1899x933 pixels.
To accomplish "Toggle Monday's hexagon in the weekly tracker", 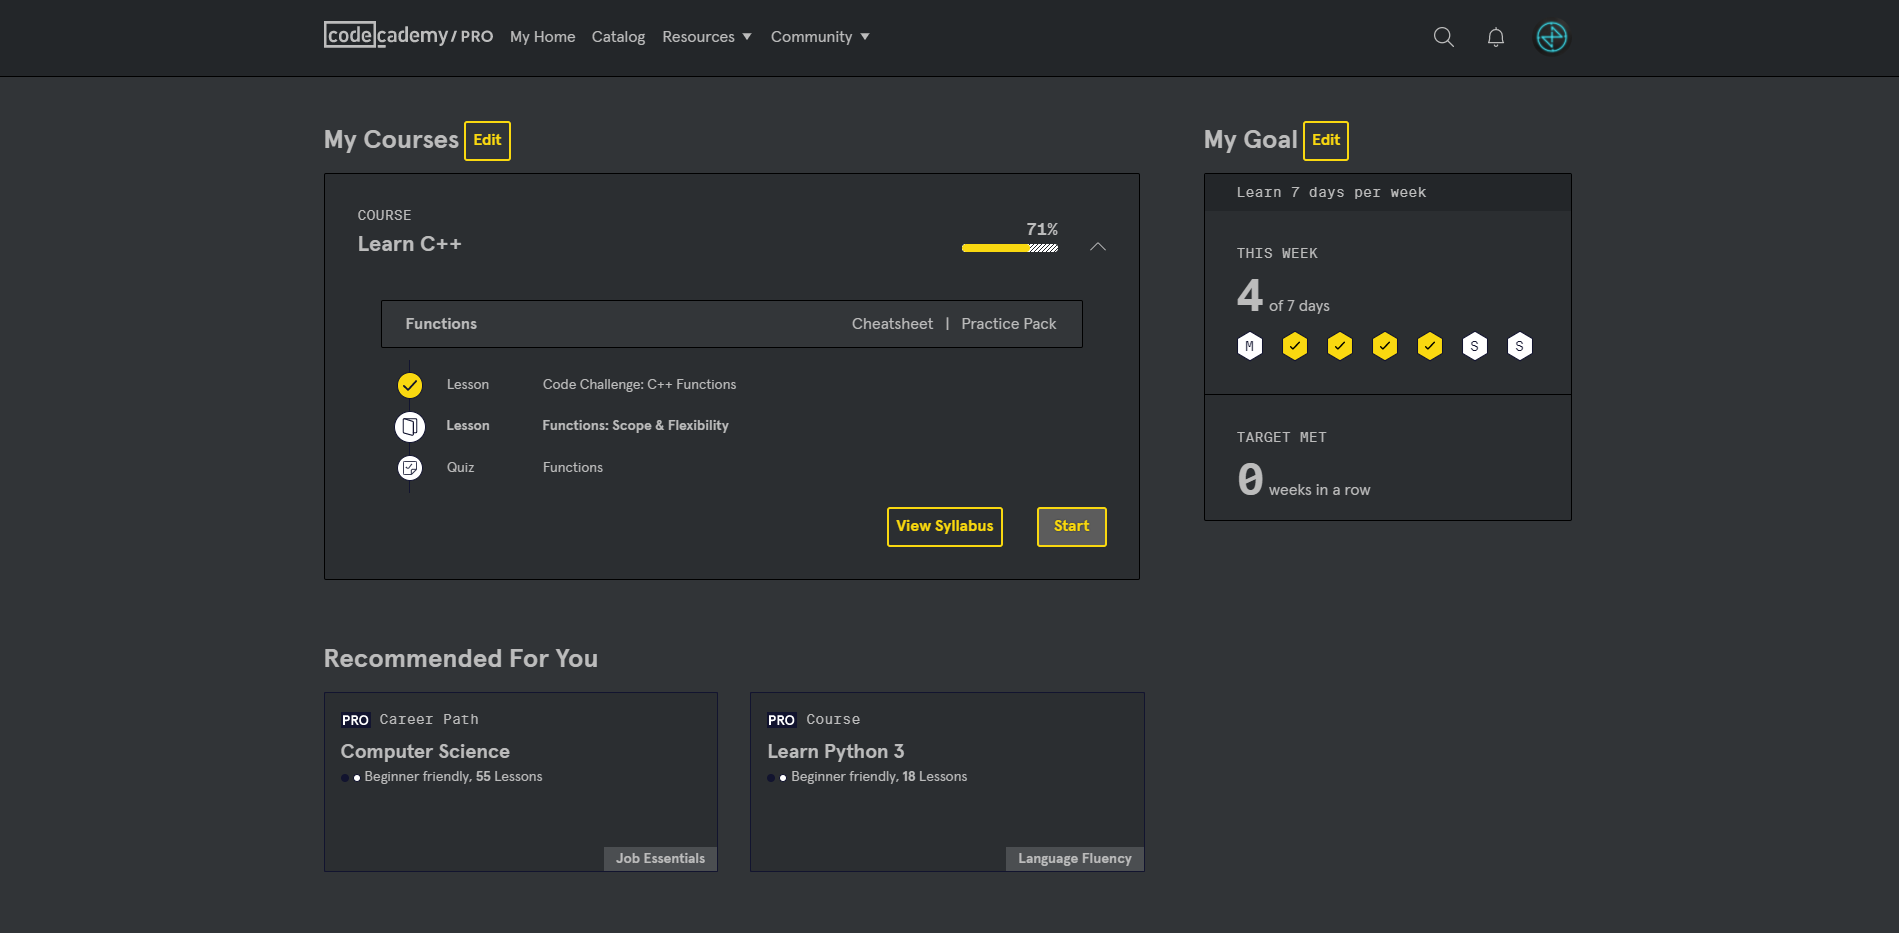I will pos(1249,346).
